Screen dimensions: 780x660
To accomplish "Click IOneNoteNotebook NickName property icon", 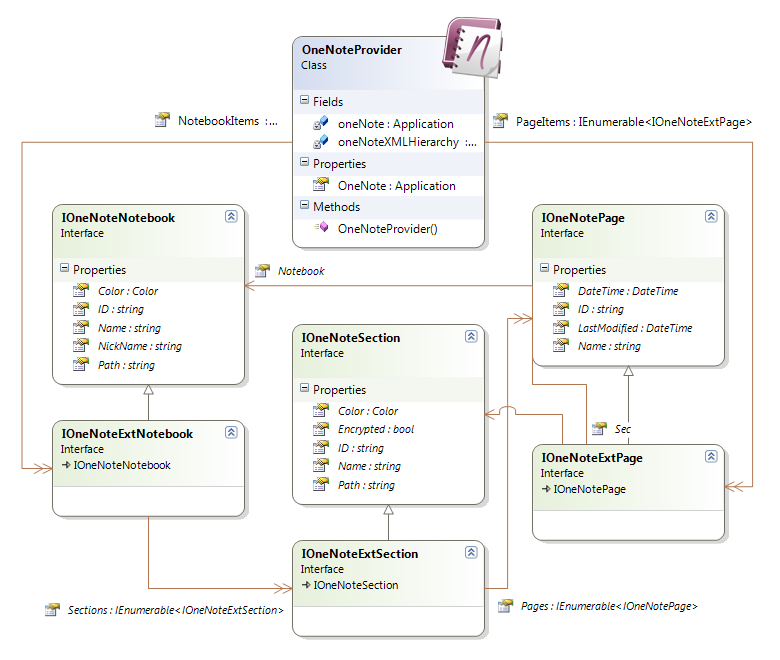I will (81, 345).
